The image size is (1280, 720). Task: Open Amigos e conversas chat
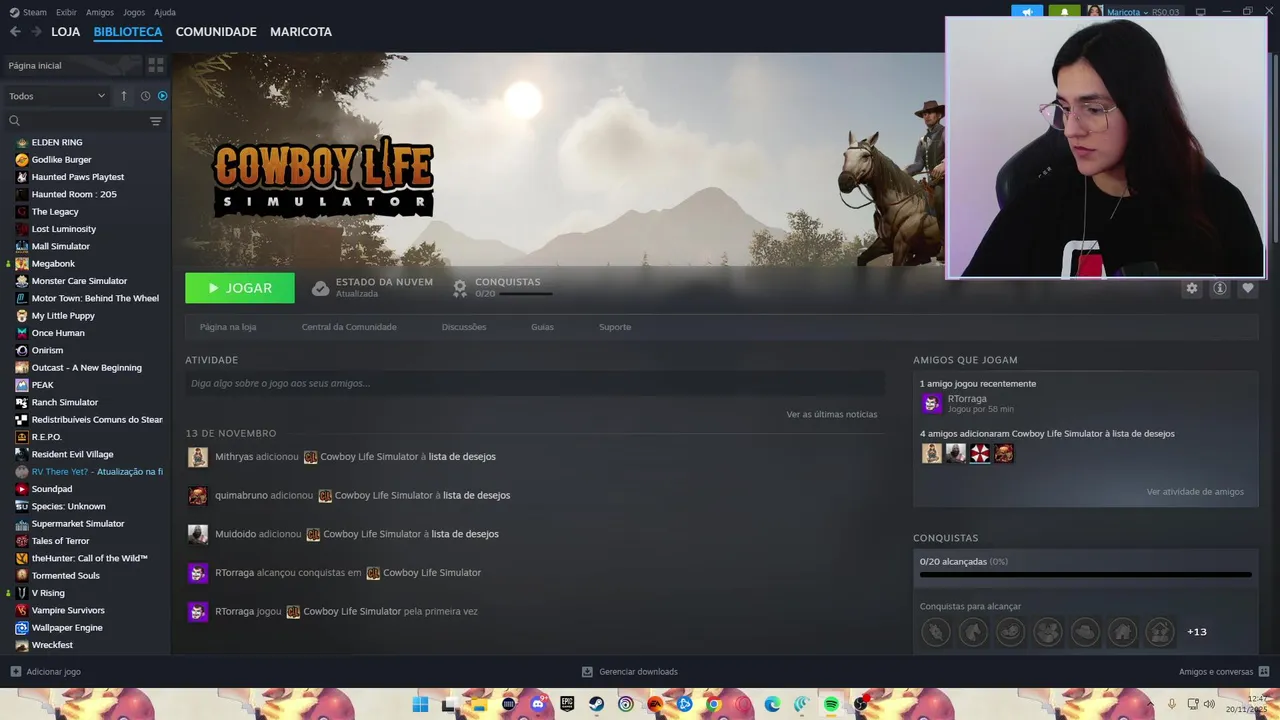point(1224,672)
